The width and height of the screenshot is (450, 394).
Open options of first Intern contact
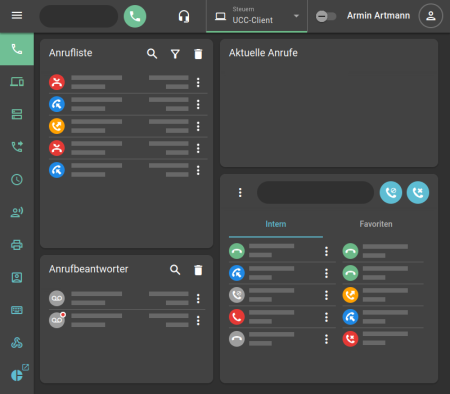326,251
